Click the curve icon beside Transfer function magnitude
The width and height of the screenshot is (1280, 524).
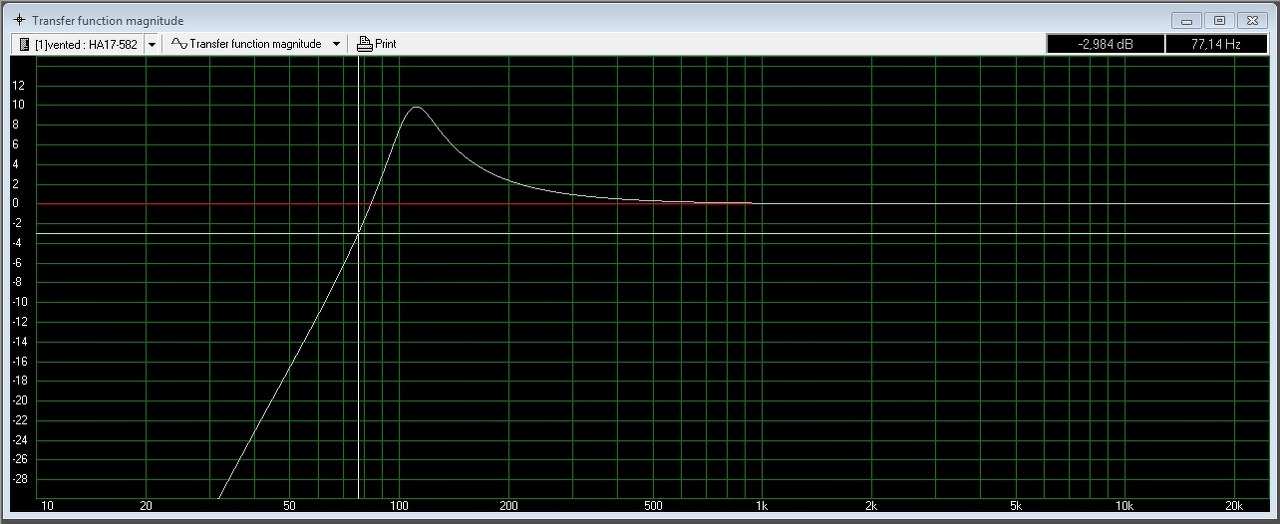click(x=179, y=44)
